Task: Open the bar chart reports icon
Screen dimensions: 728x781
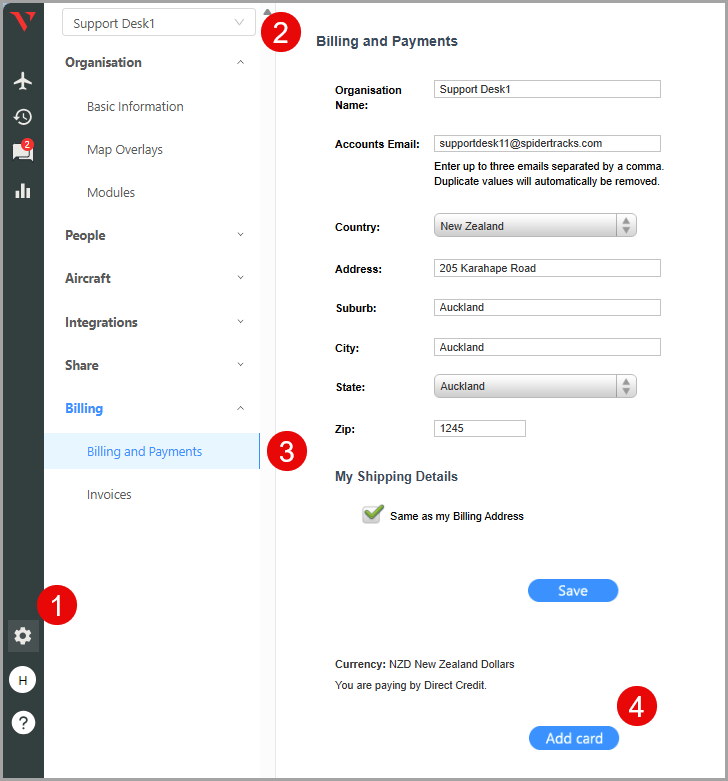Action: coord(22,190)
